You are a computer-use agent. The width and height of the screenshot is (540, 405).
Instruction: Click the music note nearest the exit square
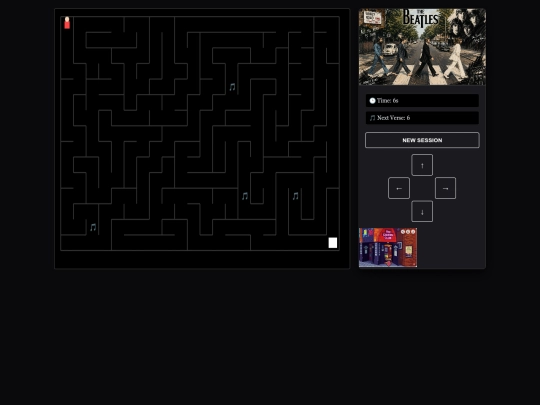(x=295, y=196)
